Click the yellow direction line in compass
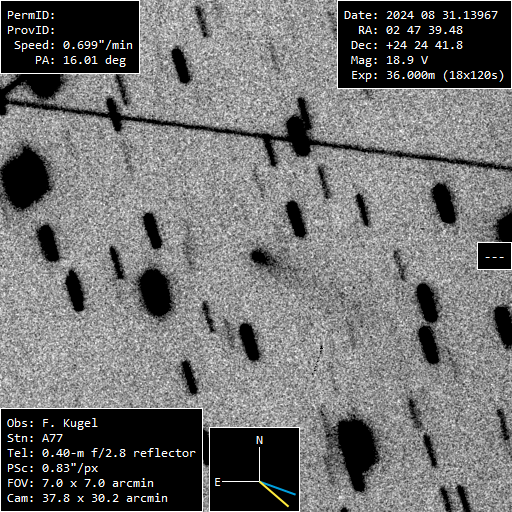This screenshot has width=512, height=512. click(274, 494)
